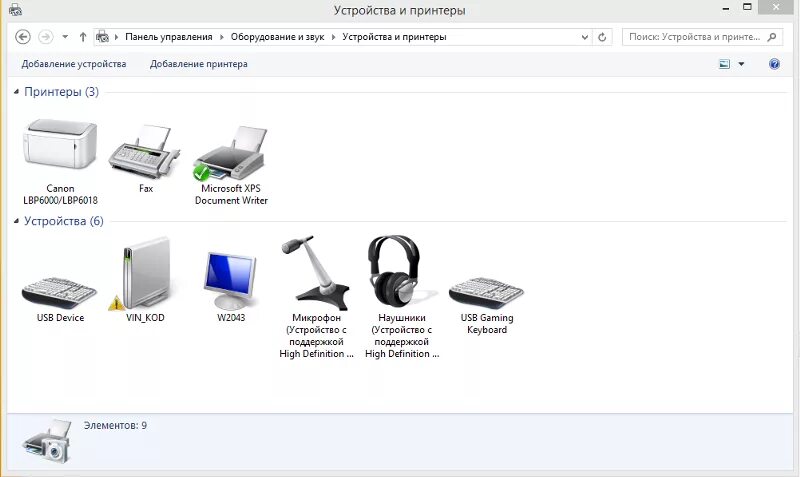Click Устройства и принтеры breadcrumb
Viewport: 800px width, 477px height.
(x=394, y=37)
